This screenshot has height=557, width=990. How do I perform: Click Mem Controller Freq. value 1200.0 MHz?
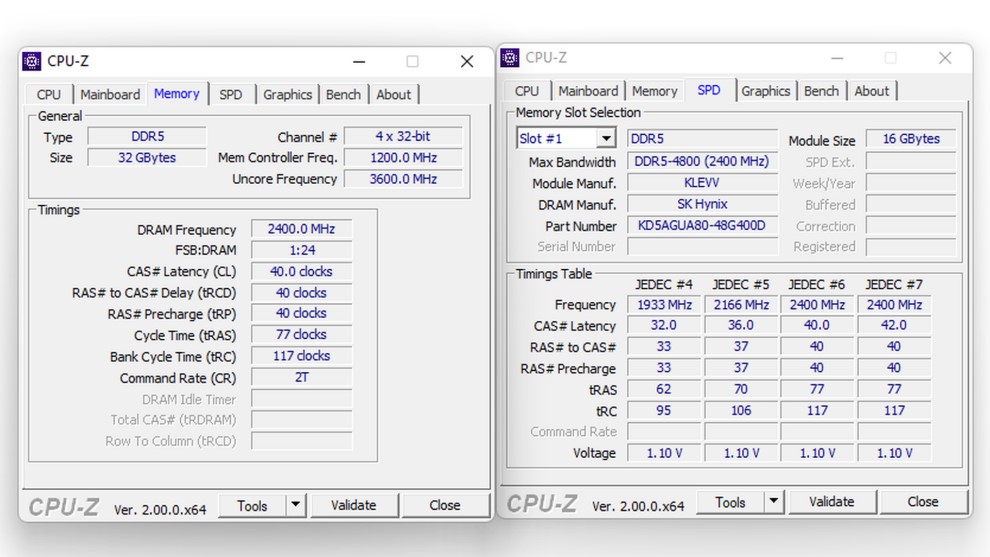pyautogui.click(x=403, y=158)
